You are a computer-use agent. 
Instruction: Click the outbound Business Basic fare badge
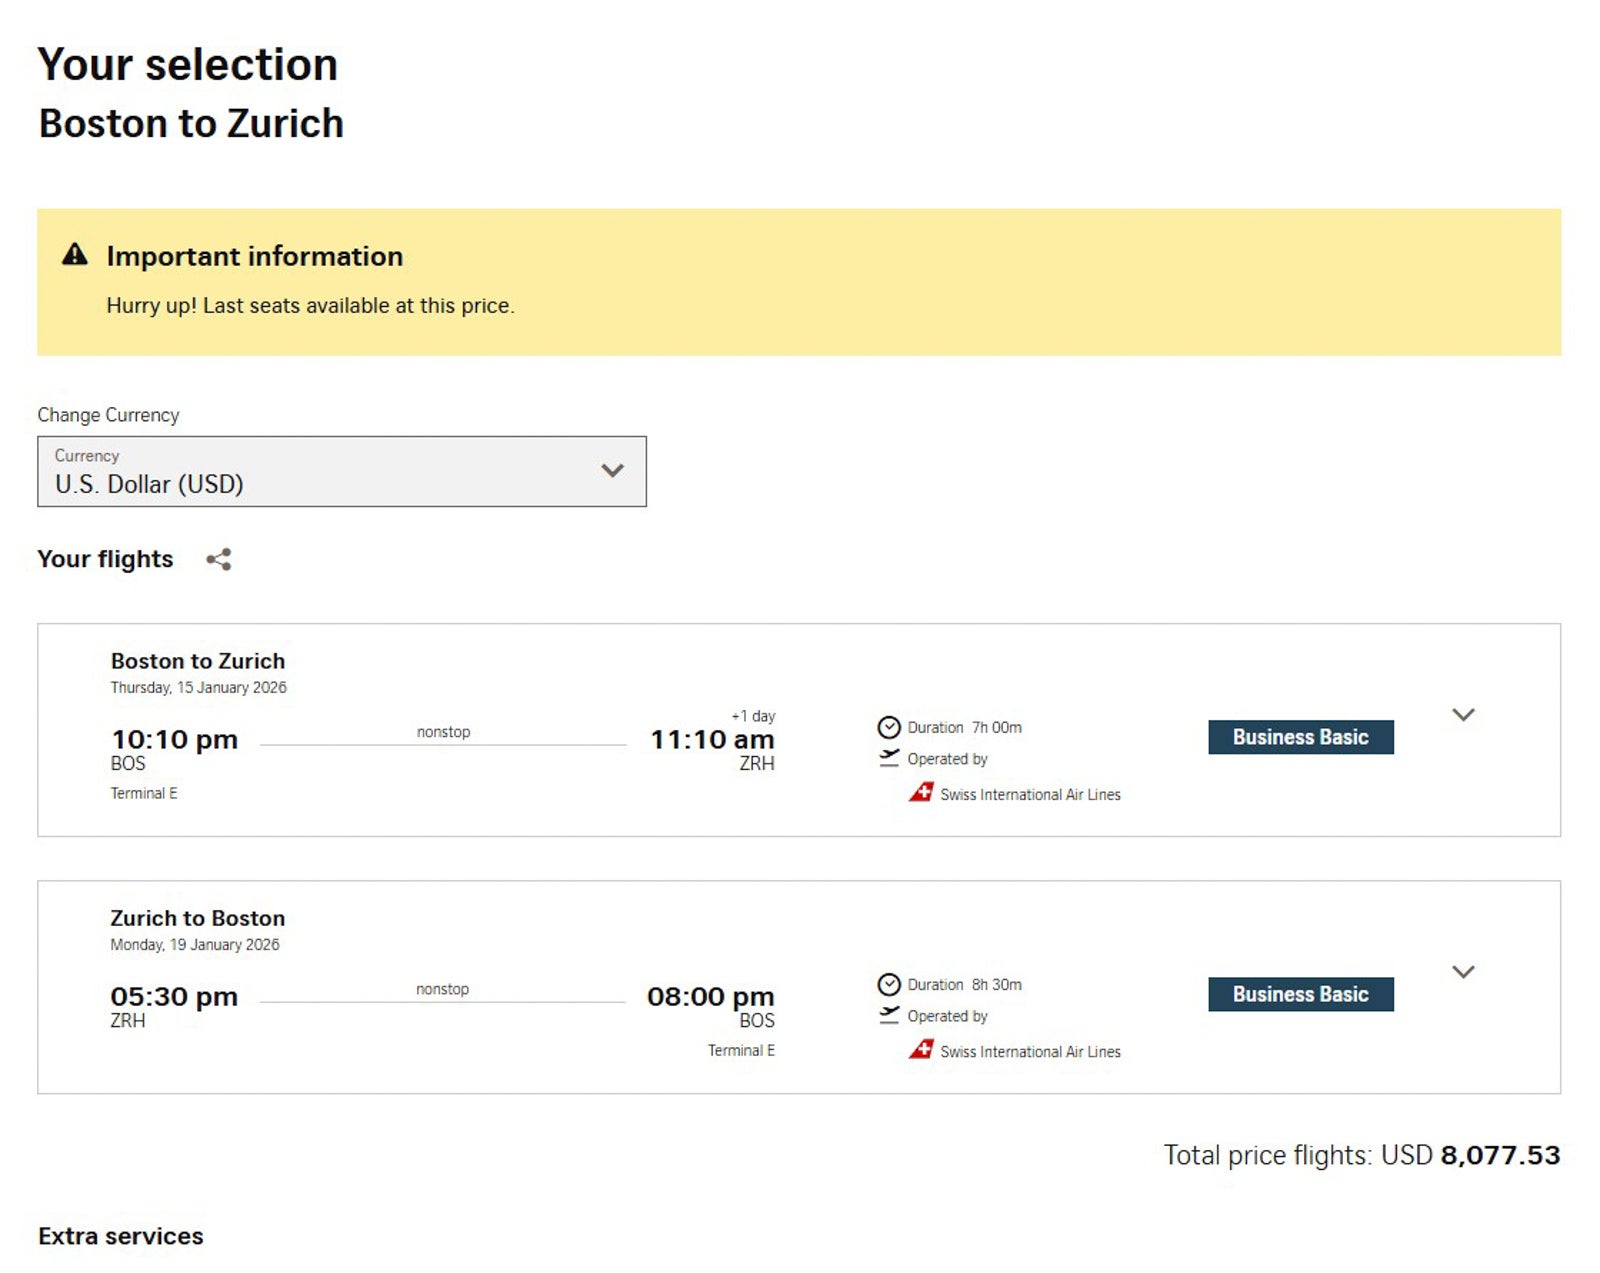[1300, 737]
